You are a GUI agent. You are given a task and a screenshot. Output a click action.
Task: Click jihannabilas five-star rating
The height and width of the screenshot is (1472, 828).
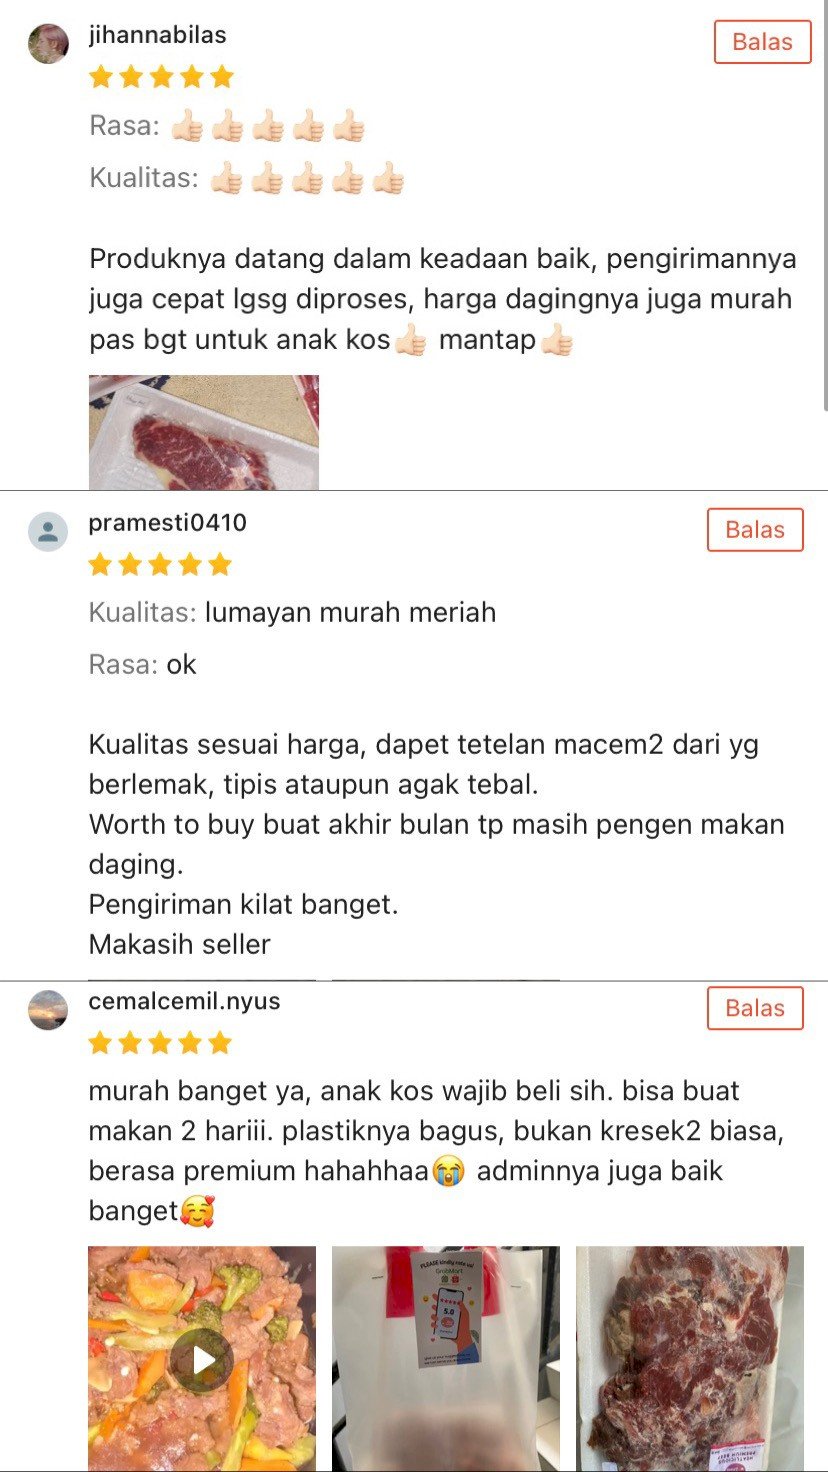point(161,77)
